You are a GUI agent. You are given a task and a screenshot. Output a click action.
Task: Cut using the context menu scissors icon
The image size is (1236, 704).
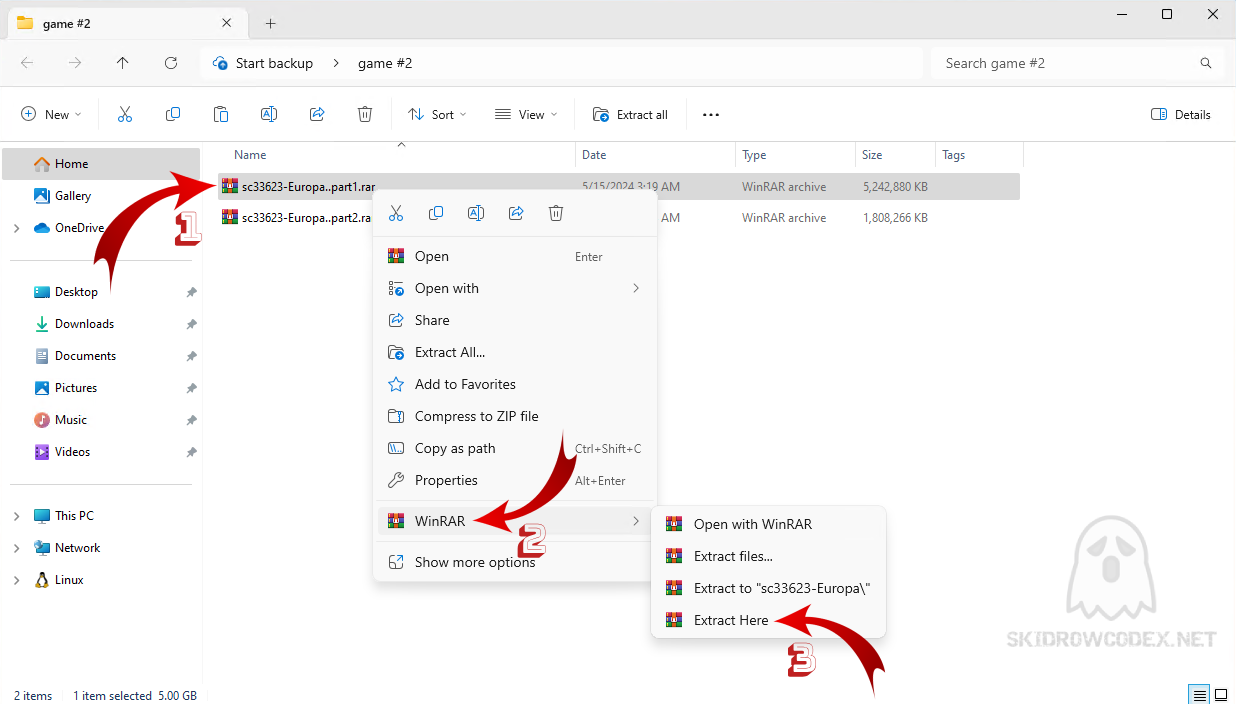pos(396,213)
